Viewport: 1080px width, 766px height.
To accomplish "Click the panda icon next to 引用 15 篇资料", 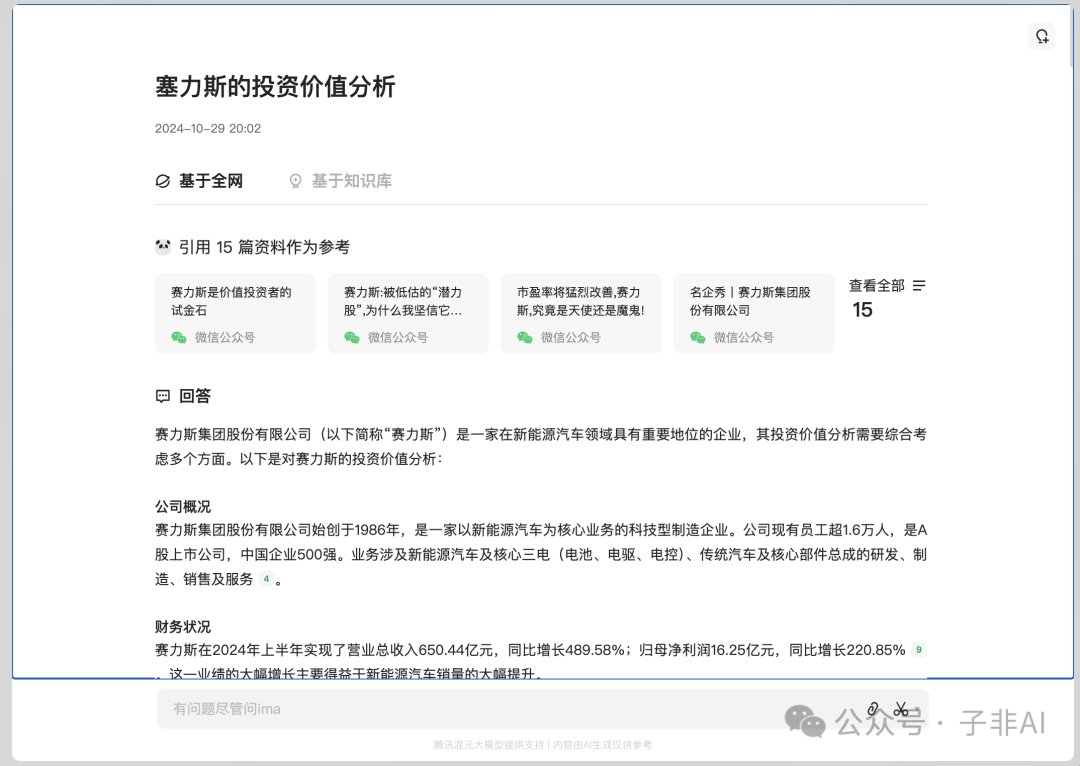I will pyautogui.click(x=163, y=247).
